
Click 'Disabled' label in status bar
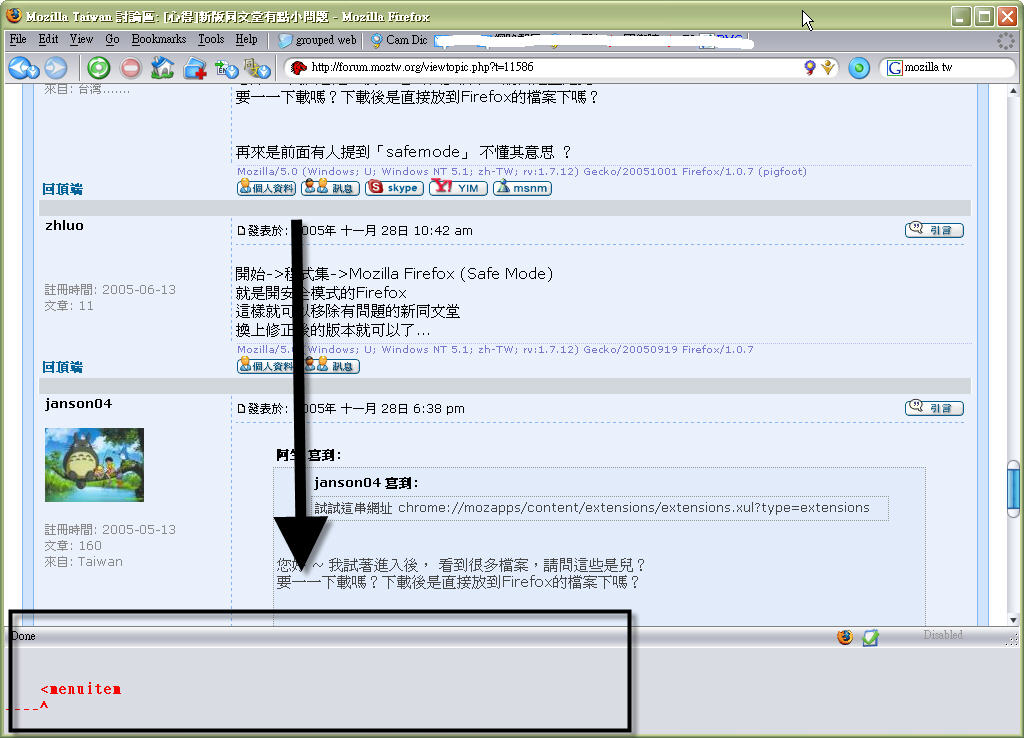coord(943,635)
